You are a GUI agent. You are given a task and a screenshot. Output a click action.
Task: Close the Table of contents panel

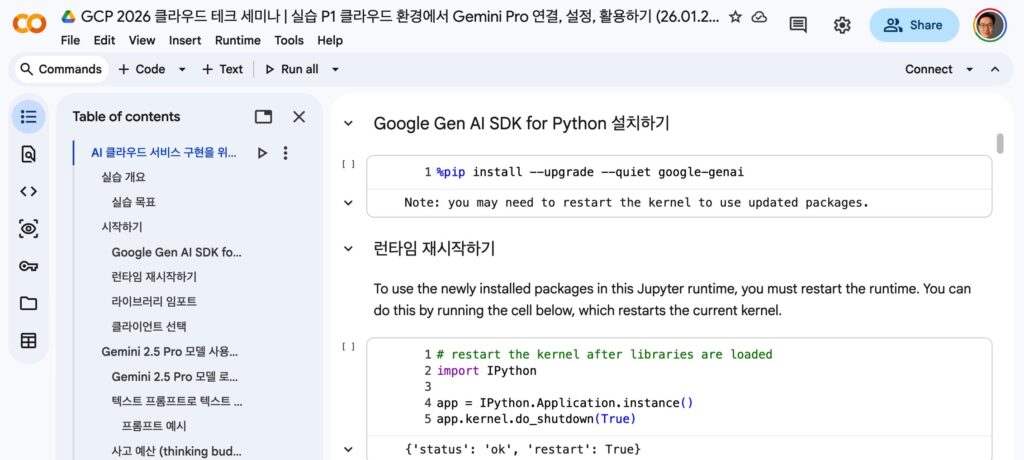tap(299, 117)
